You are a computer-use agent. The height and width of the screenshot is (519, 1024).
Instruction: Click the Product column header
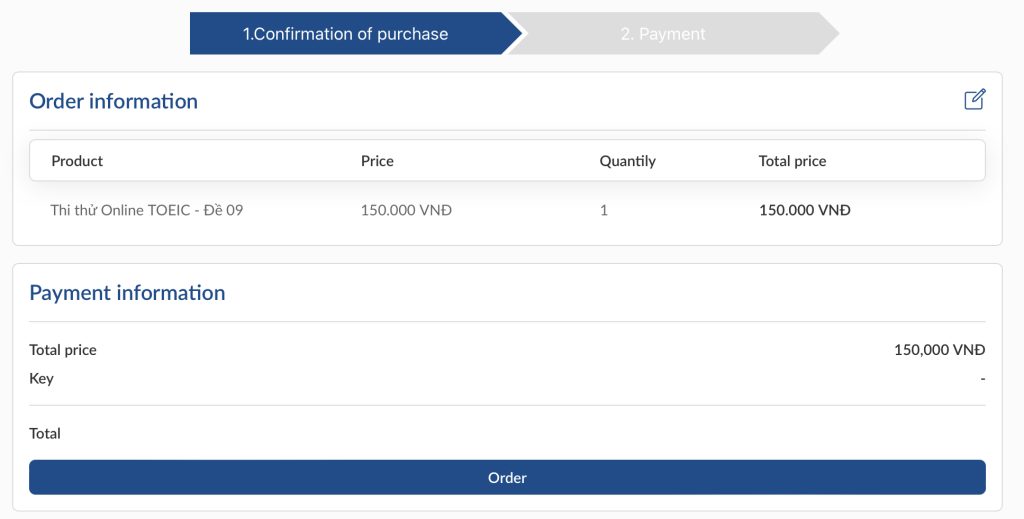pos(77,161)
